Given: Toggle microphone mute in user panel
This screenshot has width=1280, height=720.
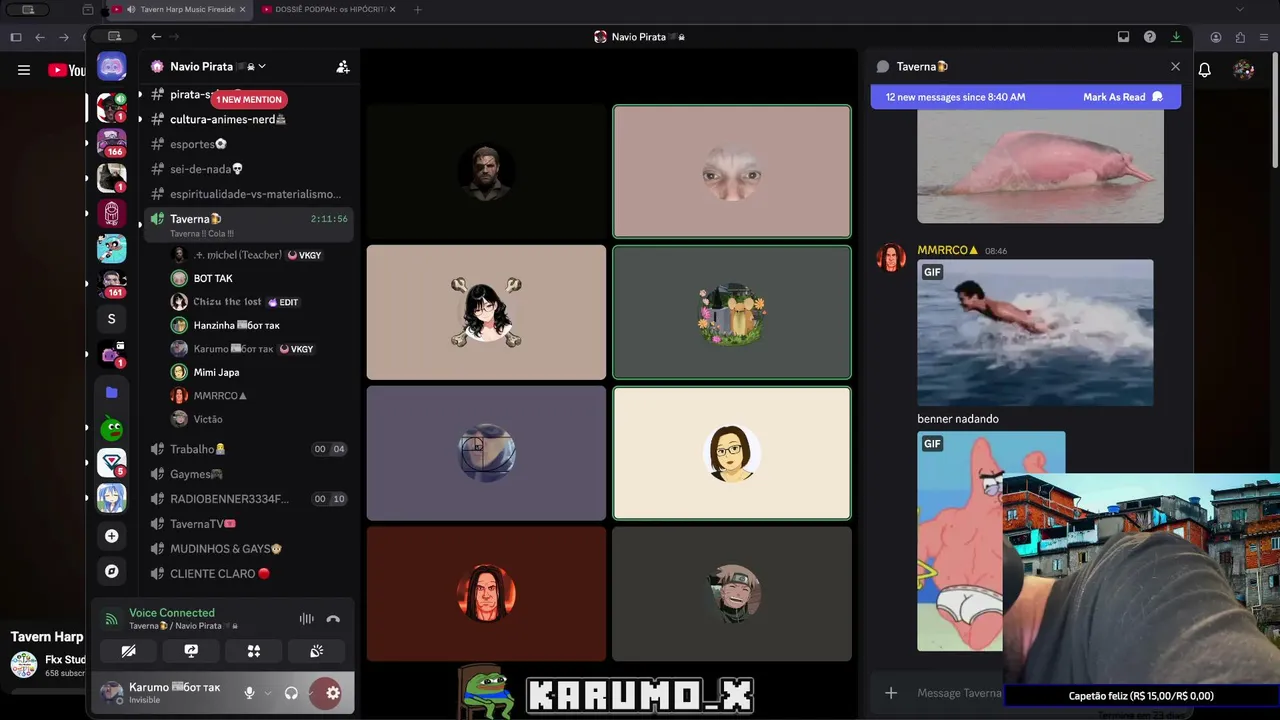Looking at the screenshot, I should [249, 693].
